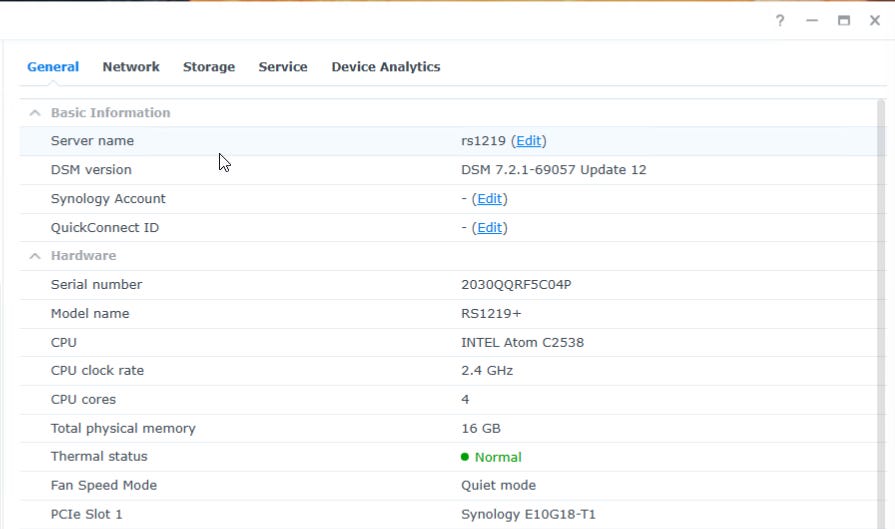895x529 pixels.
Task: Click the Basic Information heading
Action: point(110,113)
